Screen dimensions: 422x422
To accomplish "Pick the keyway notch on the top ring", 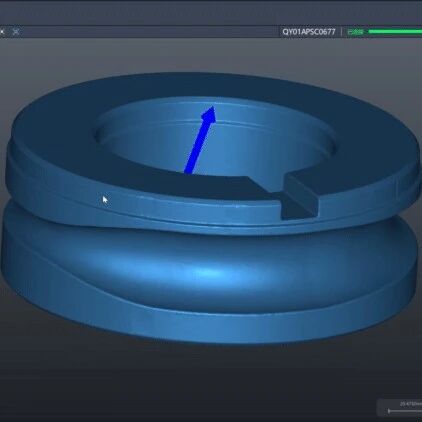I will (x=299, y=197).
